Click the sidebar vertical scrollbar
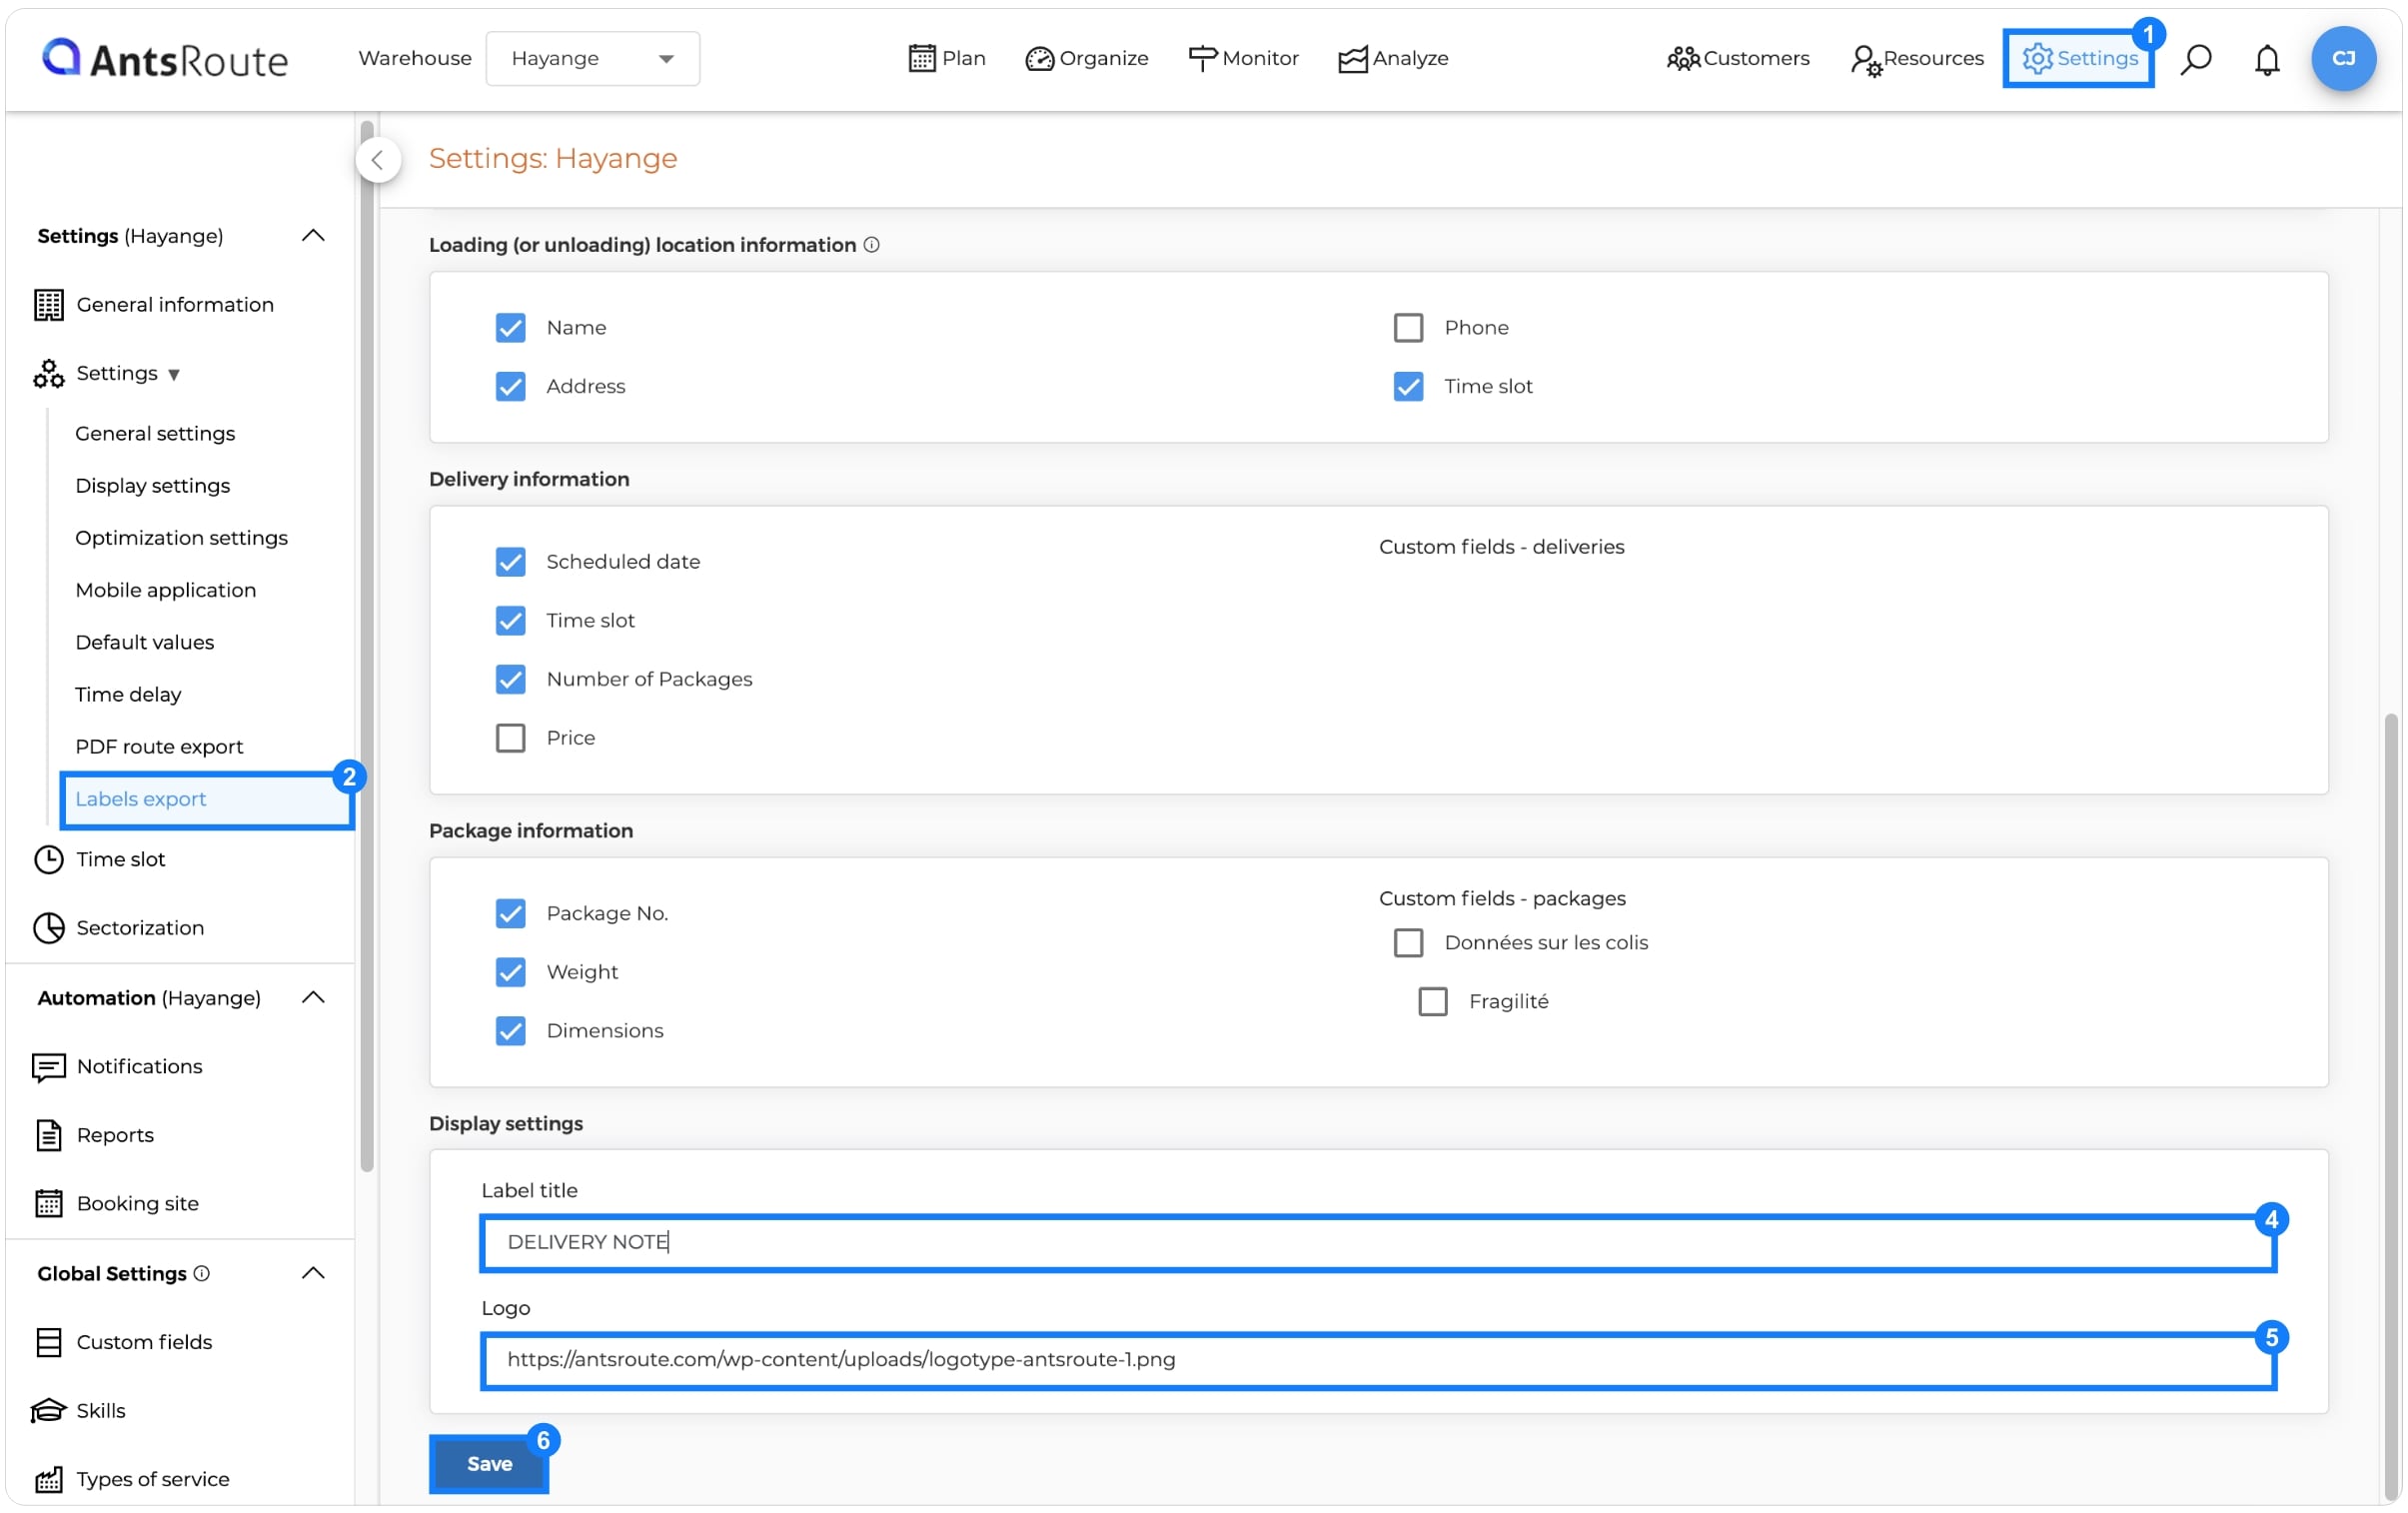This screenshot has height=1513, width=2408. point(367,645)
